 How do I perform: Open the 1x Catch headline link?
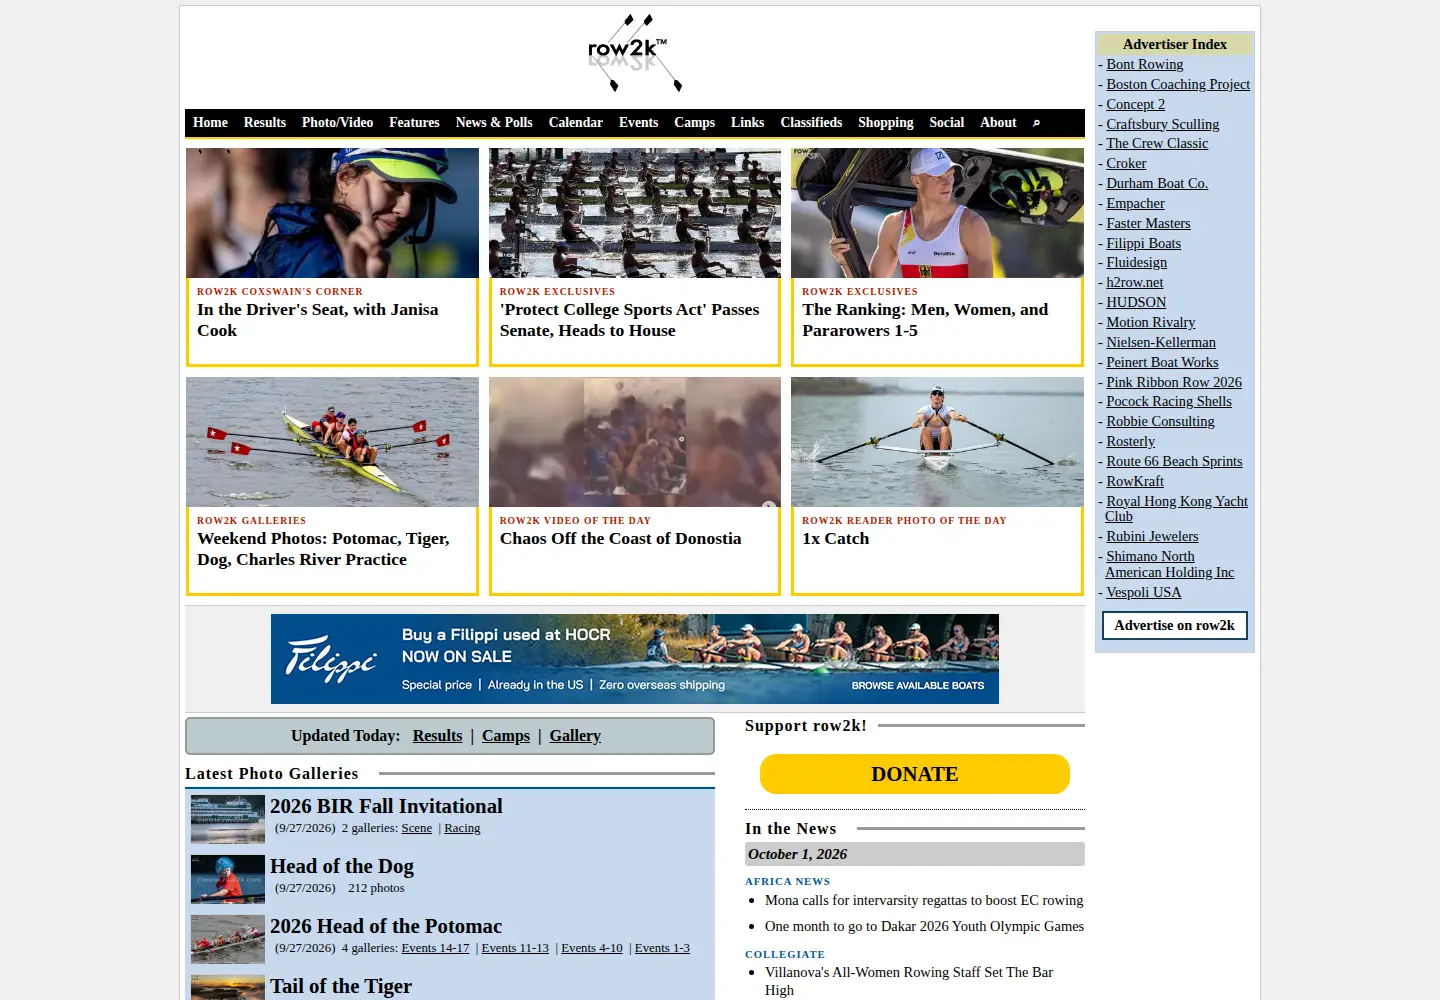tap(836, 538)
